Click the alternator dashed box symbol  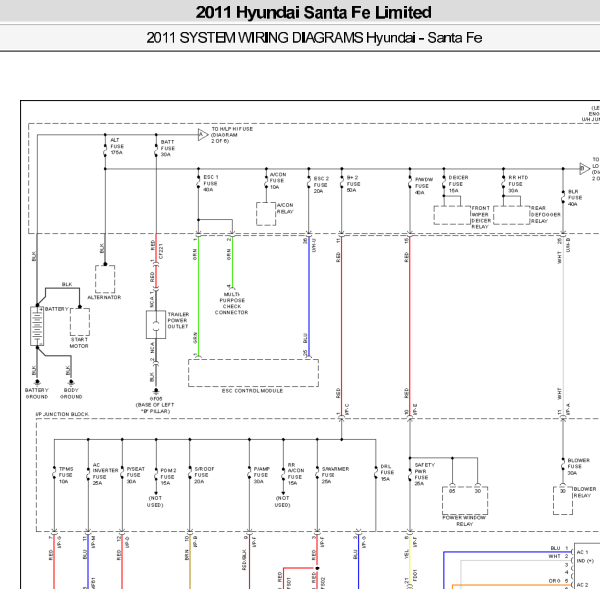pos(105,279)
